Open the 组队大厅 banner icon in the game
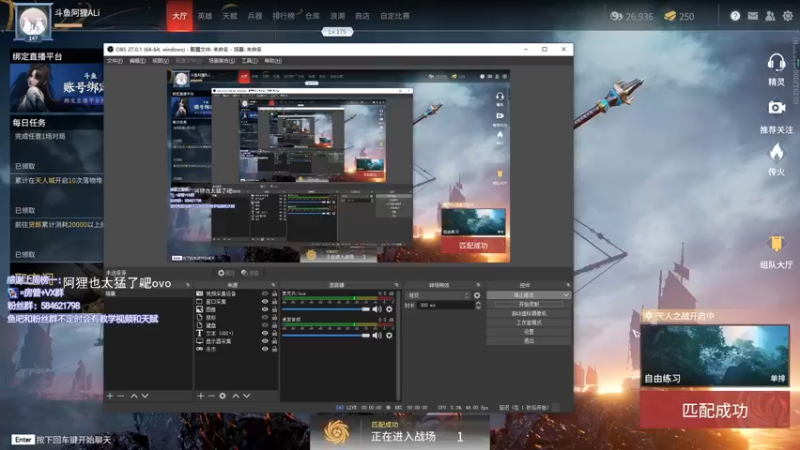 776,244
